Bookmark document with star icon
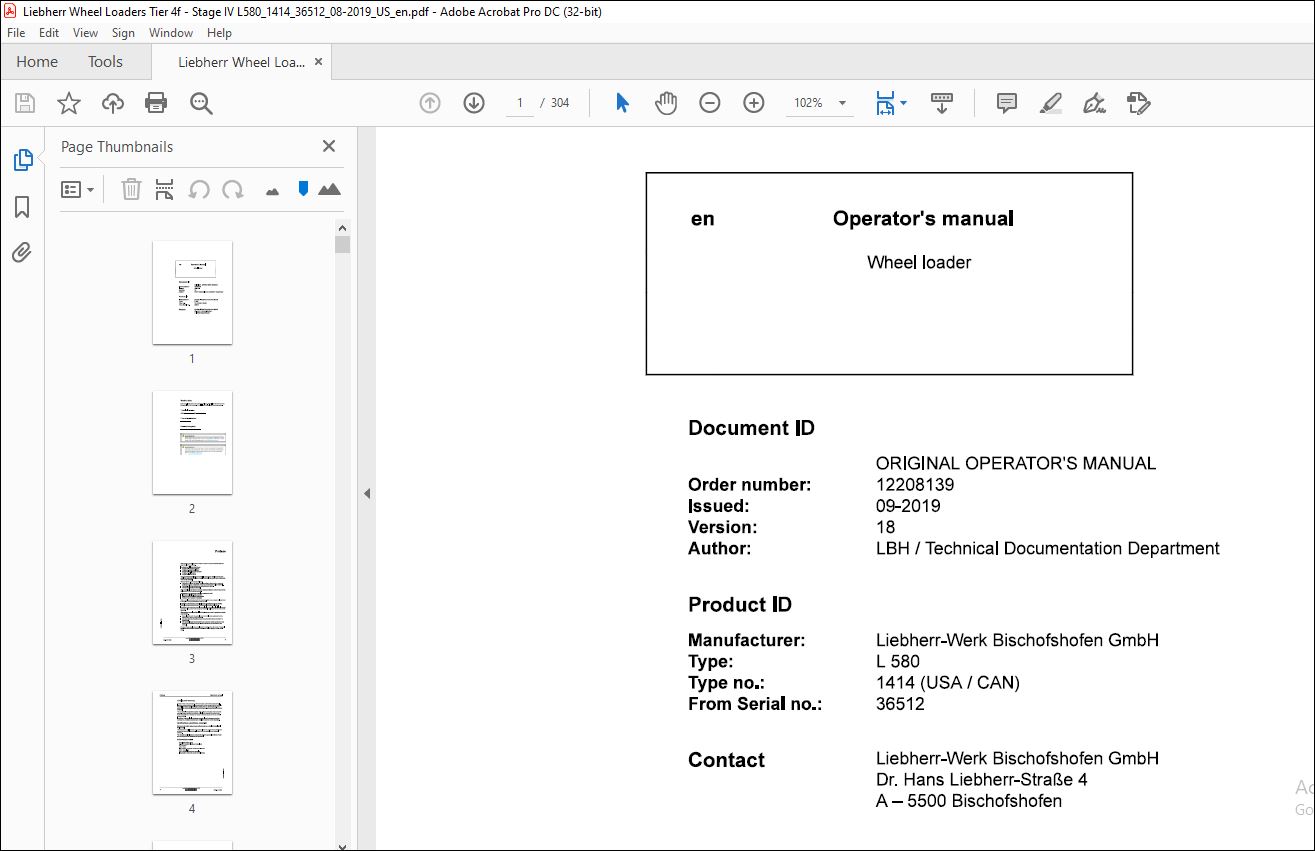The width and height of the screenshot is (1315, 851). 68,103
